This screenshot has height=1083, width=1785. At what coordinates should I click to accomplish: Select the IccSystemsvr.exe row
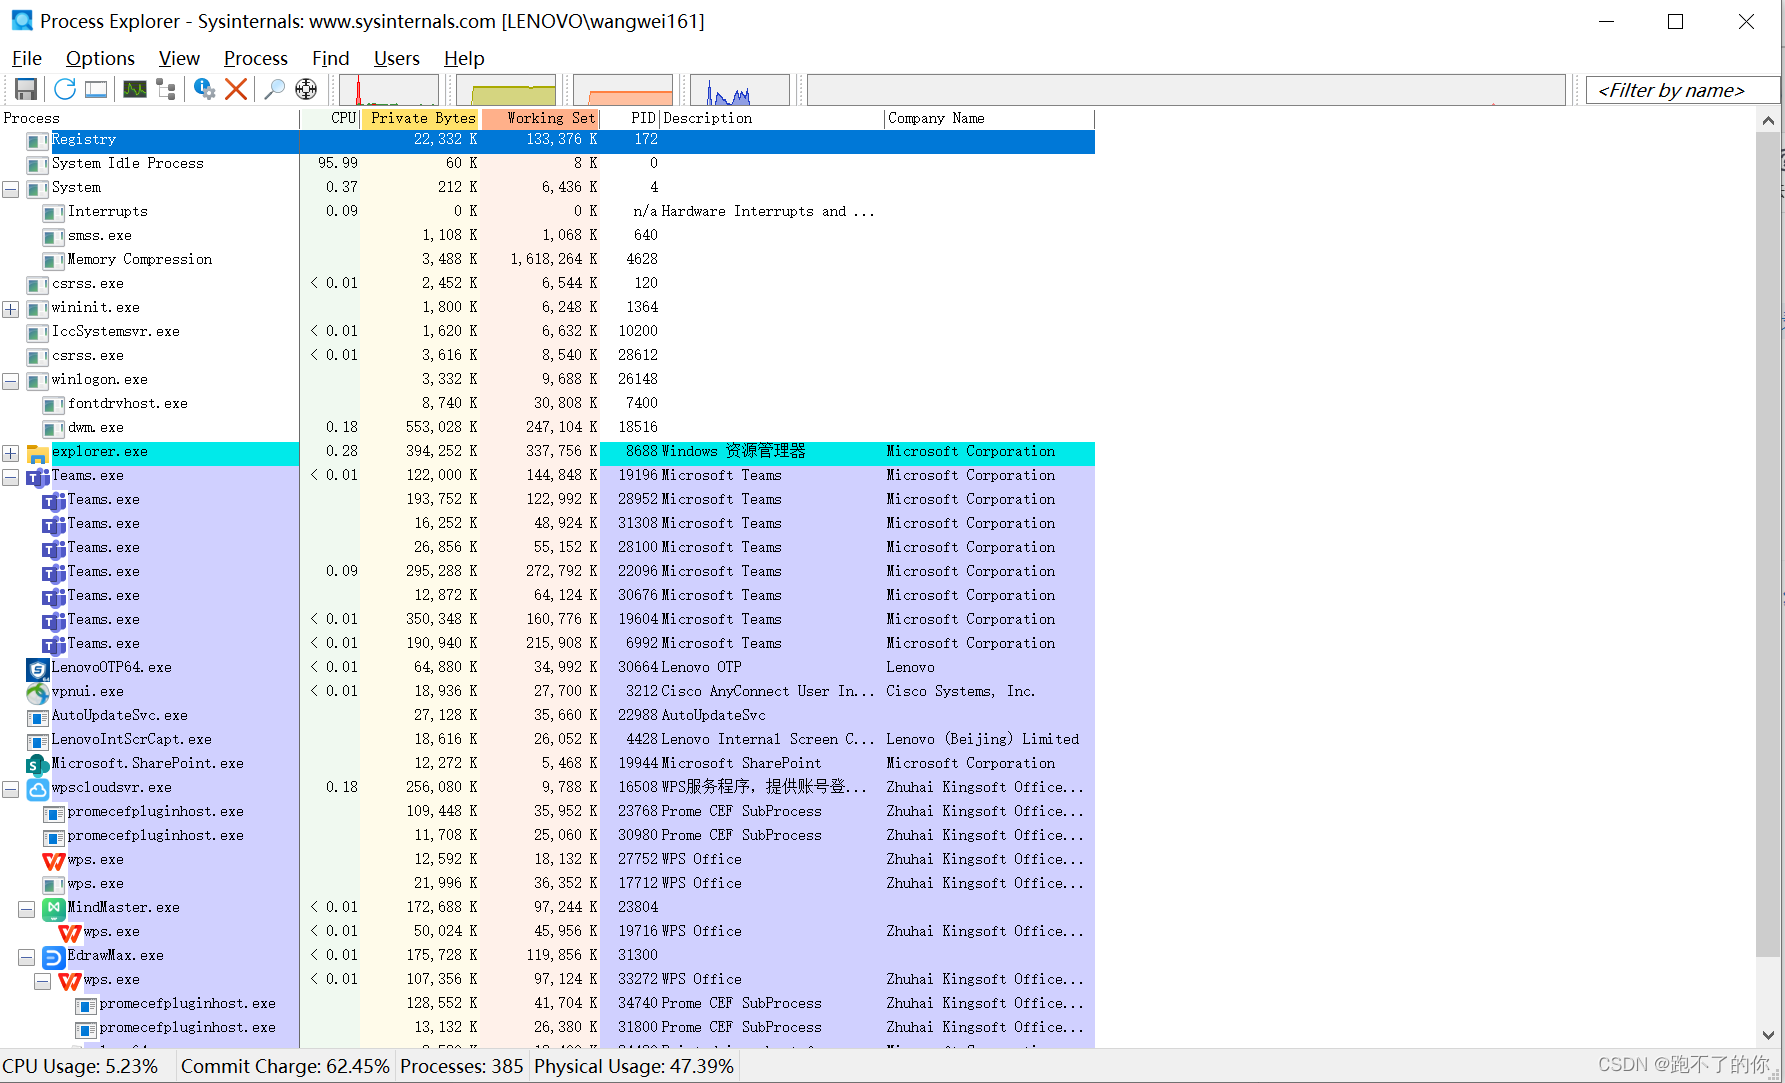tap(547, 332)
